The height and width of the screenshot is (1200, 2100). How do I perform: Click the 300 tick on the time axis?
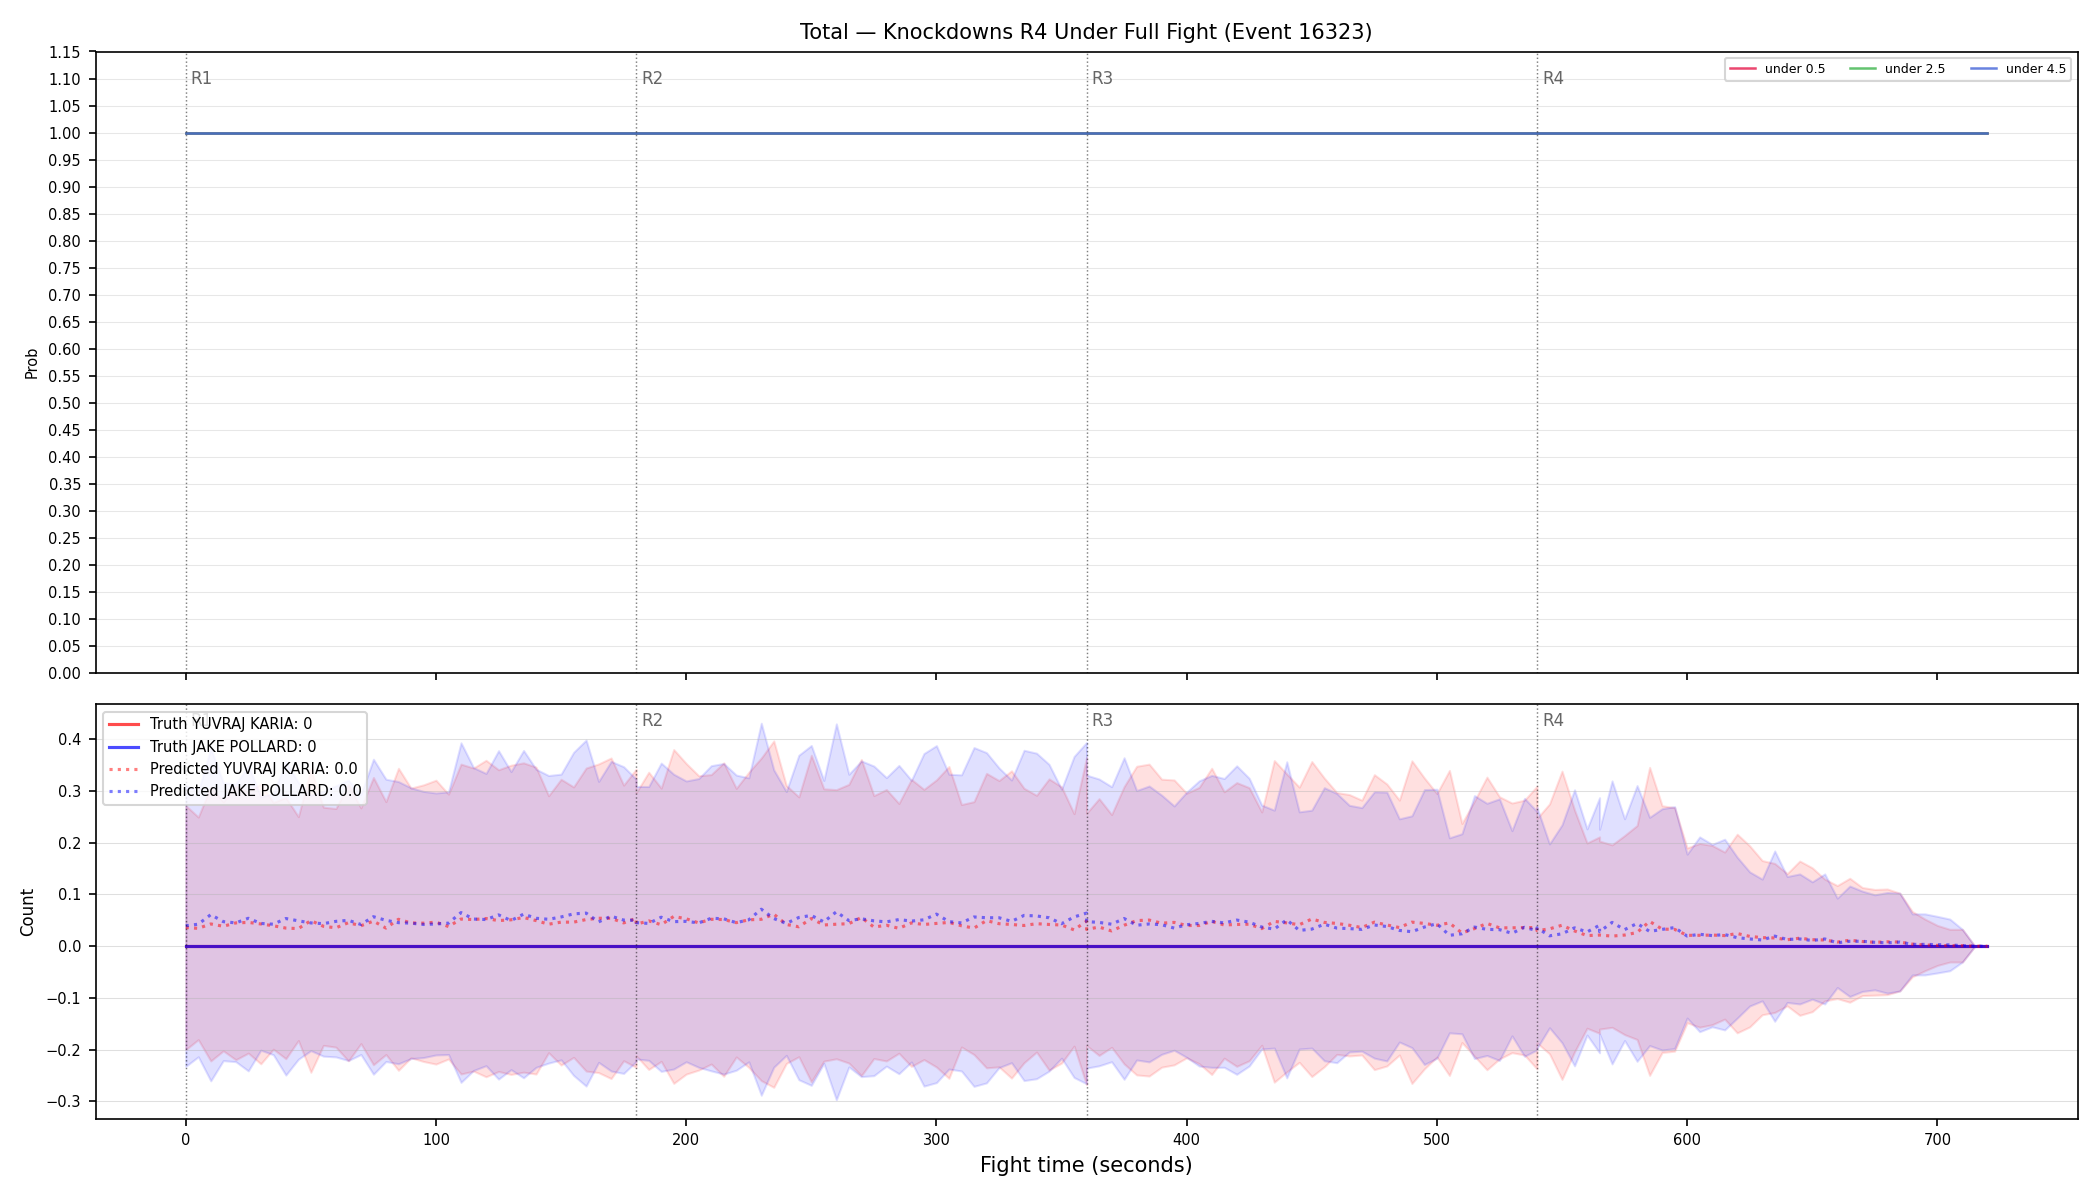pyautogui.click(x=936, y=1139)
